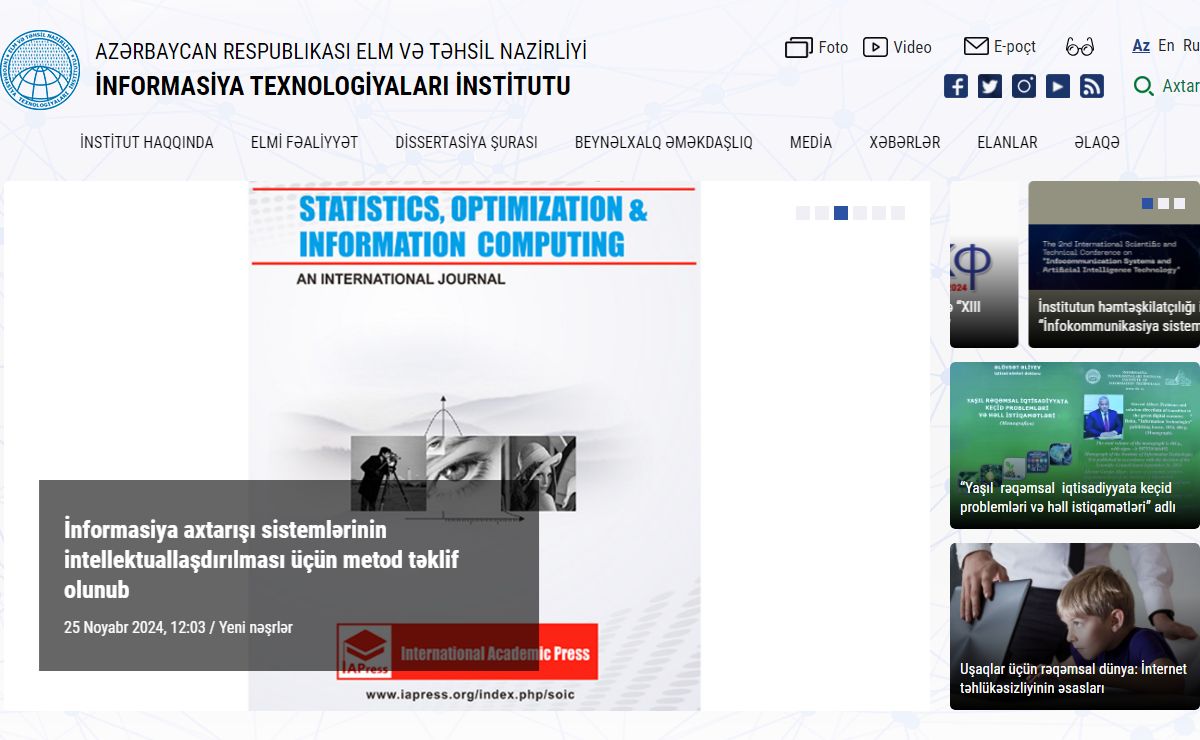Click the Axtar search label

(x=1181, y=86)
